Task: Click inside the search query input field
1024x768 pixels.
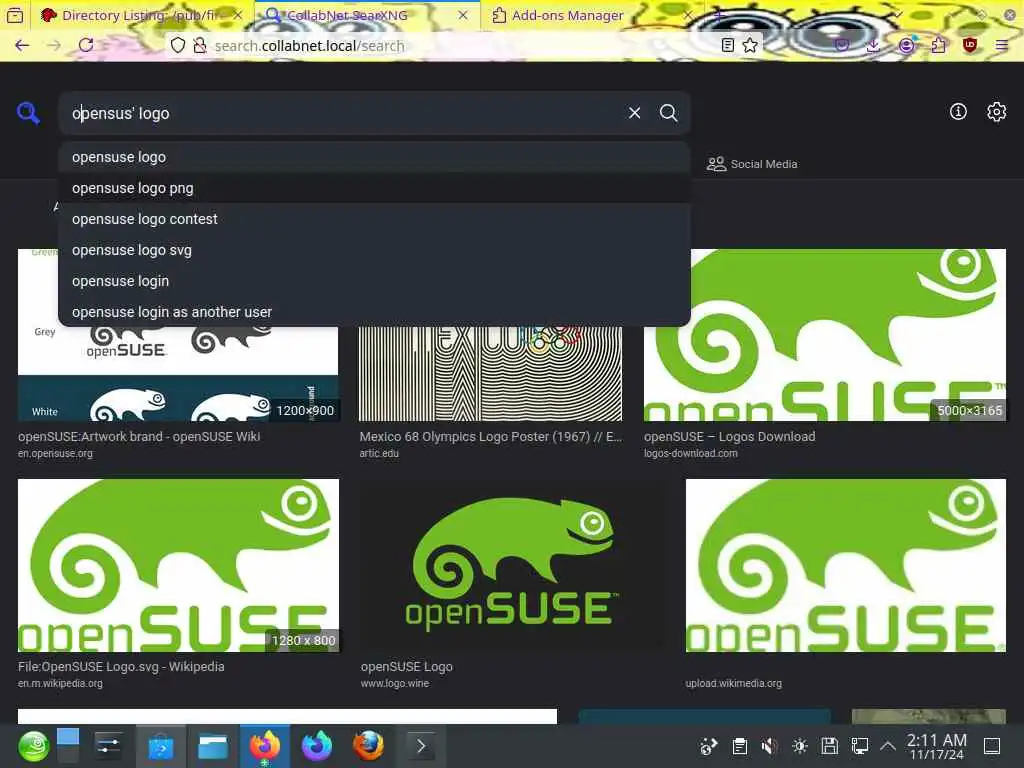Action: pyautogui.click(x=340, y=113)
